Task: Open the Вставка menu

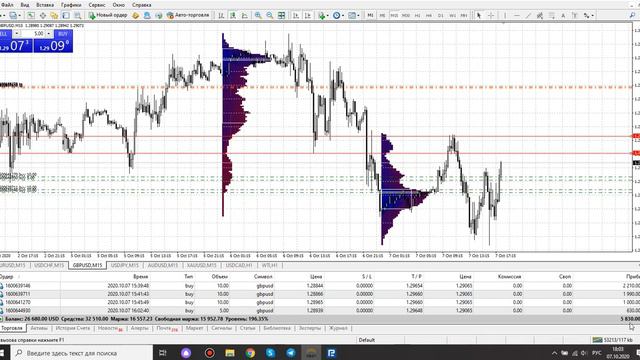Action: point(45,5)
